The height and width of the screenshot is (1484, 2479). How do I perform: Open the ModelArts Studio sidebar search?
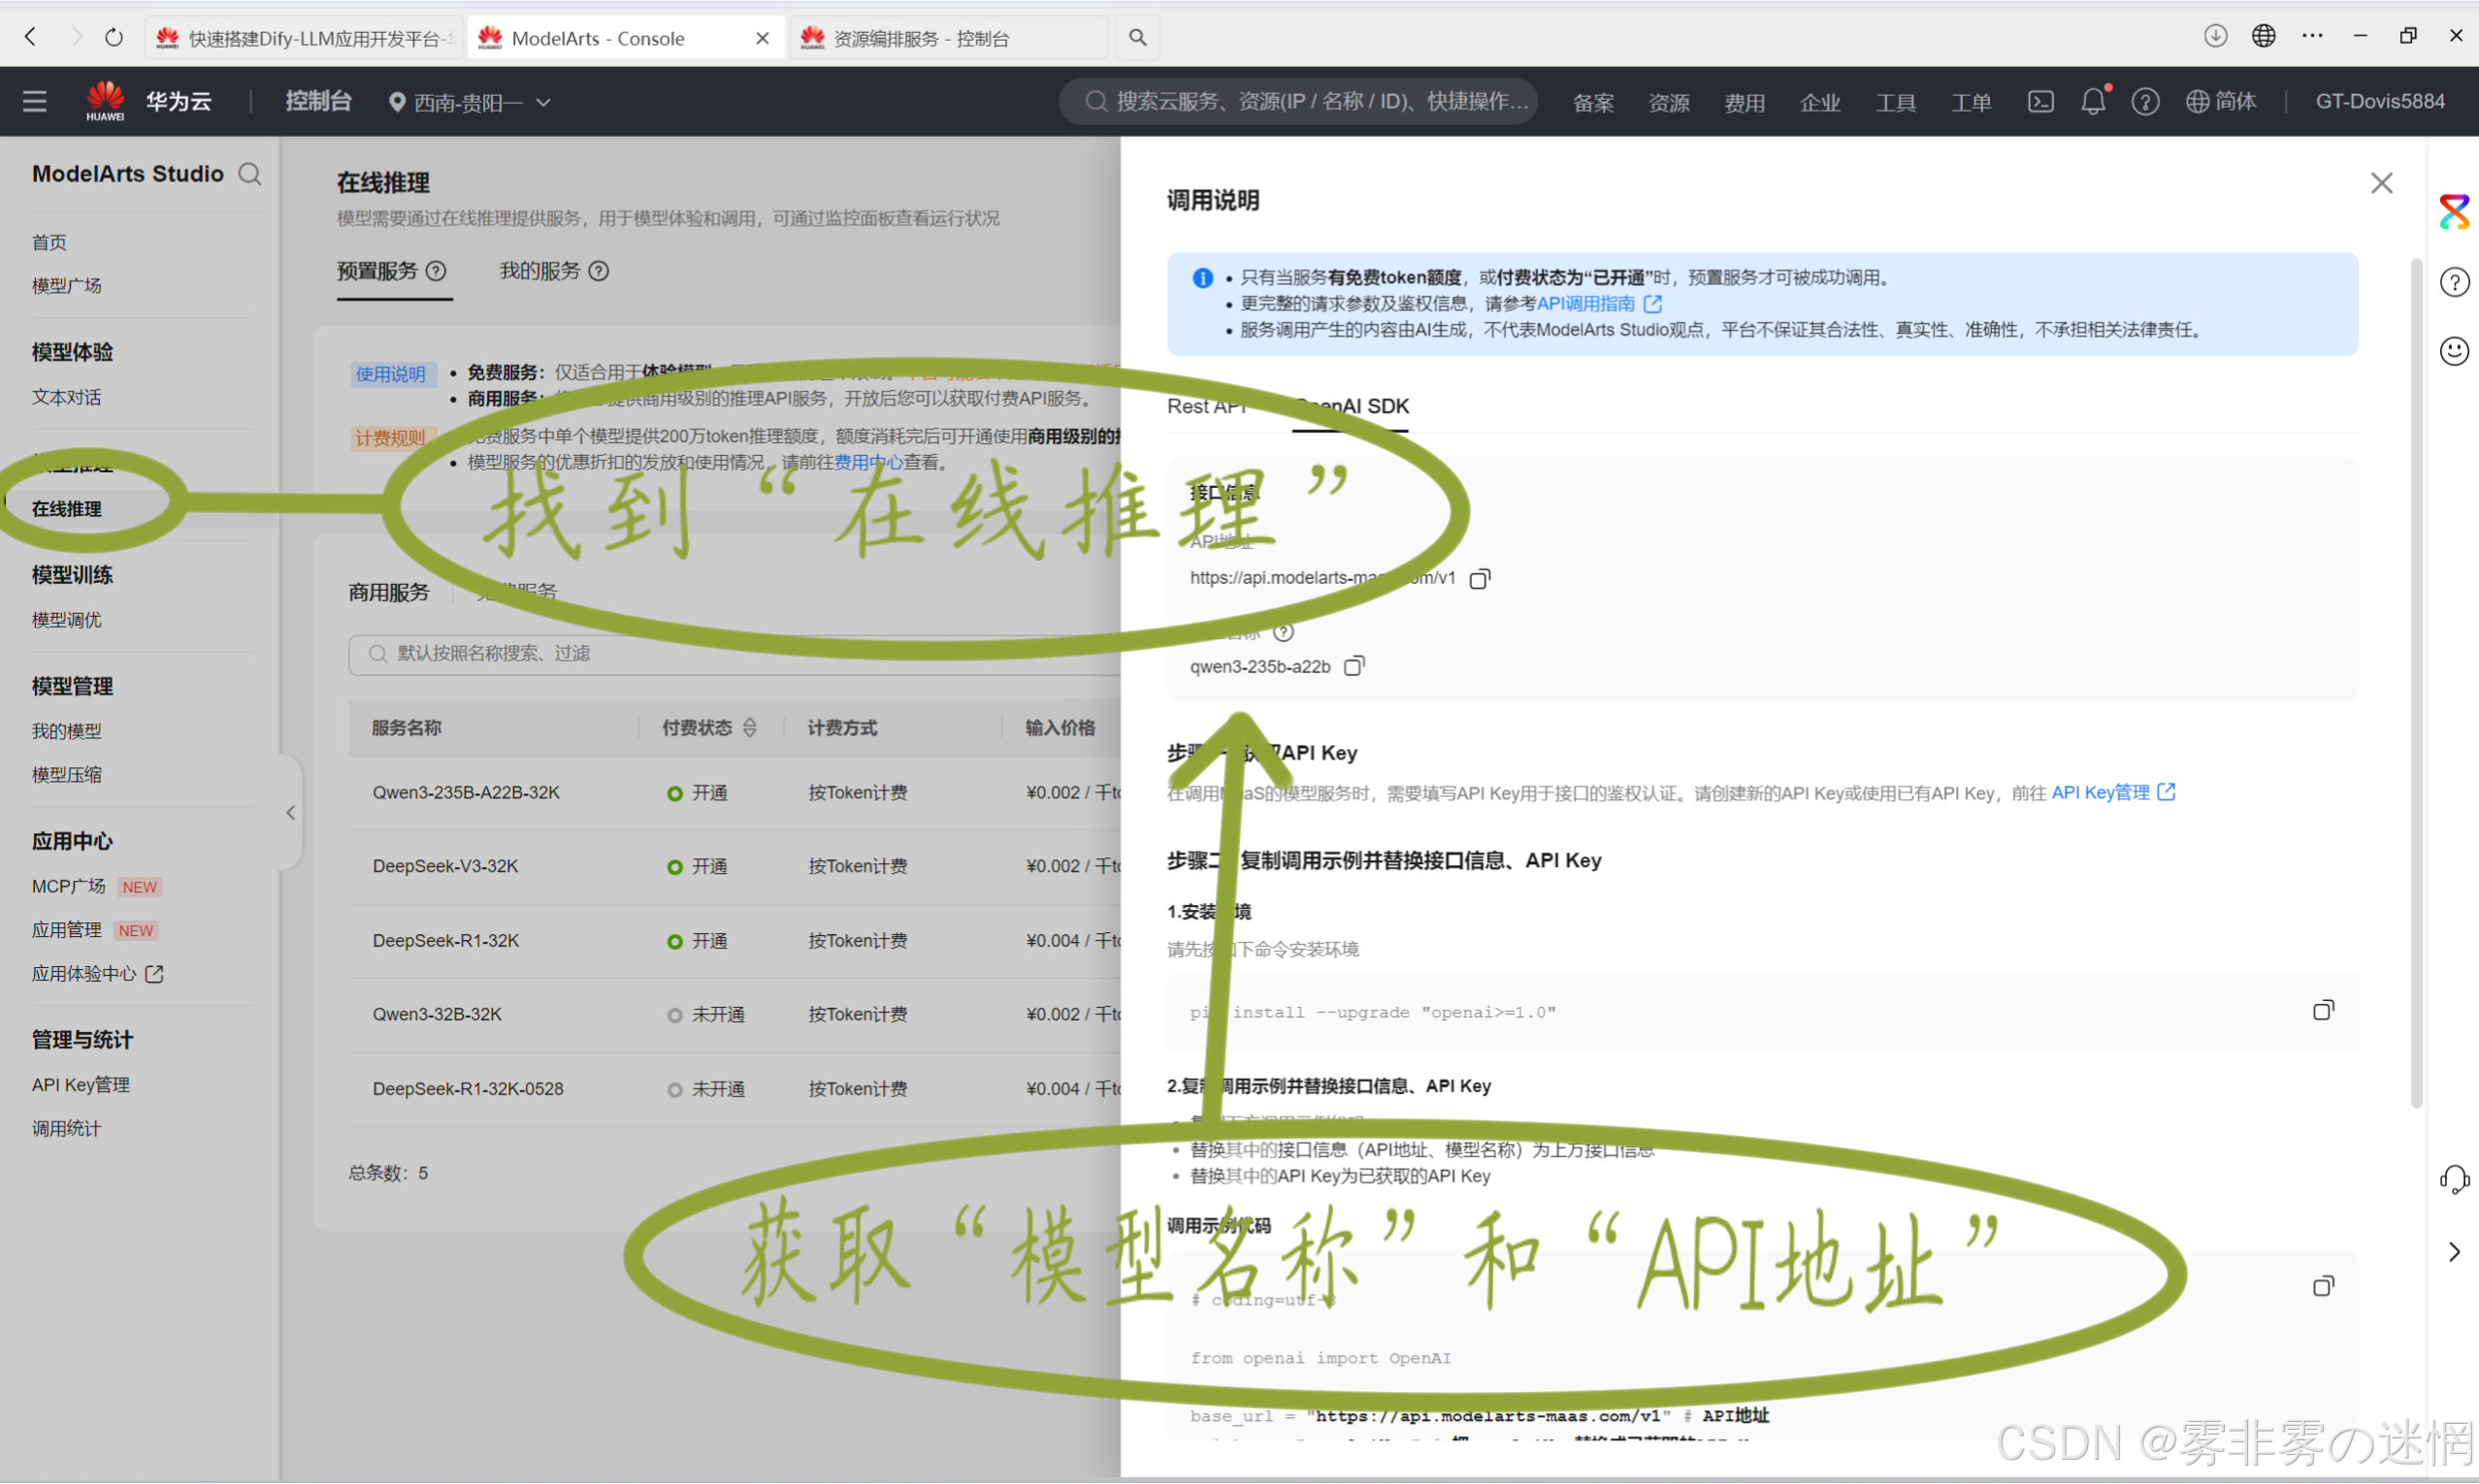point(250,174)
